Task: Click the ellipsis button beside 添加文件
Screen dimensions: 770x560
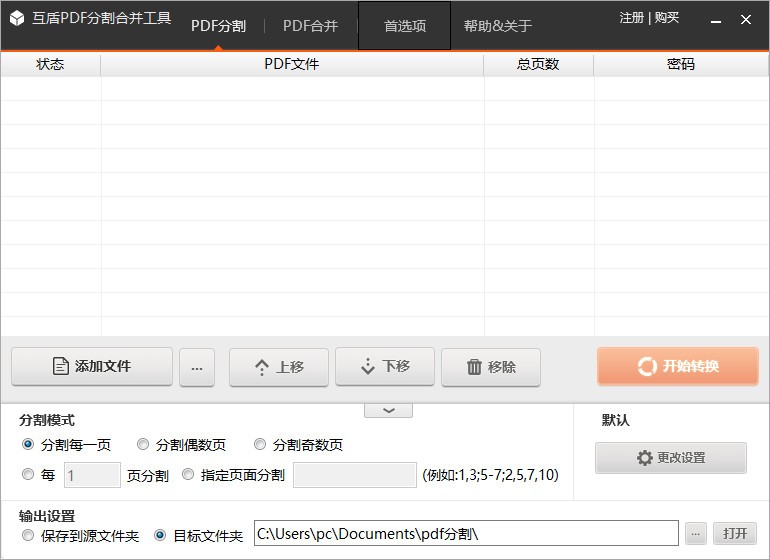Action: [197, 367]
